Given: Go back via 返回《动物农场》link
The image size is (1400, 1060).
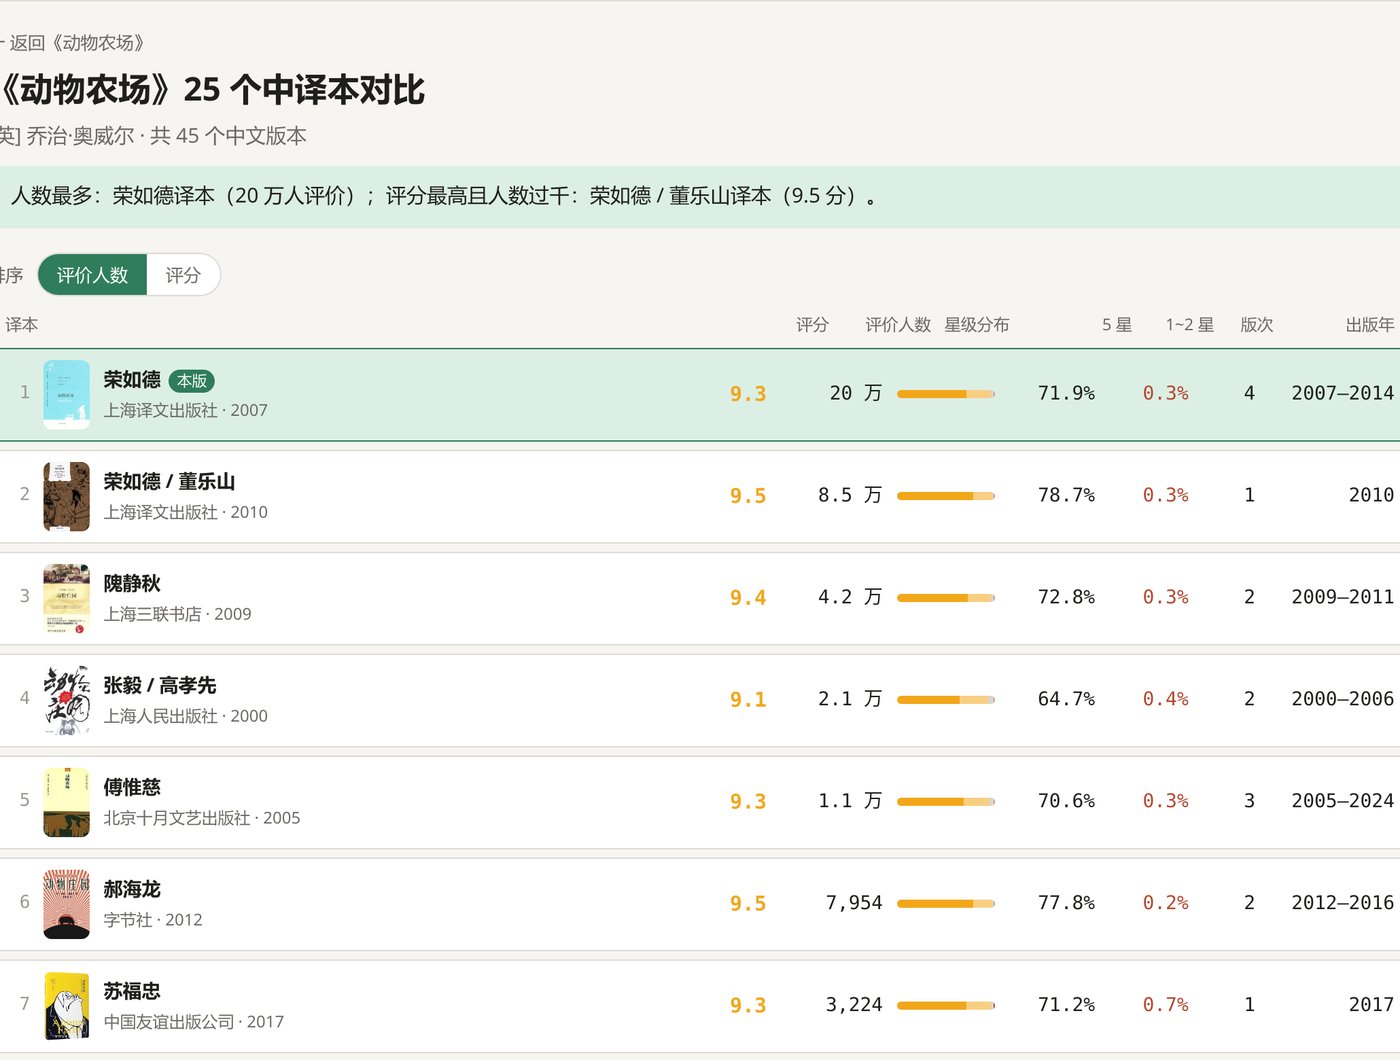Looking at the screenshot, I should [x=74, y=43].
